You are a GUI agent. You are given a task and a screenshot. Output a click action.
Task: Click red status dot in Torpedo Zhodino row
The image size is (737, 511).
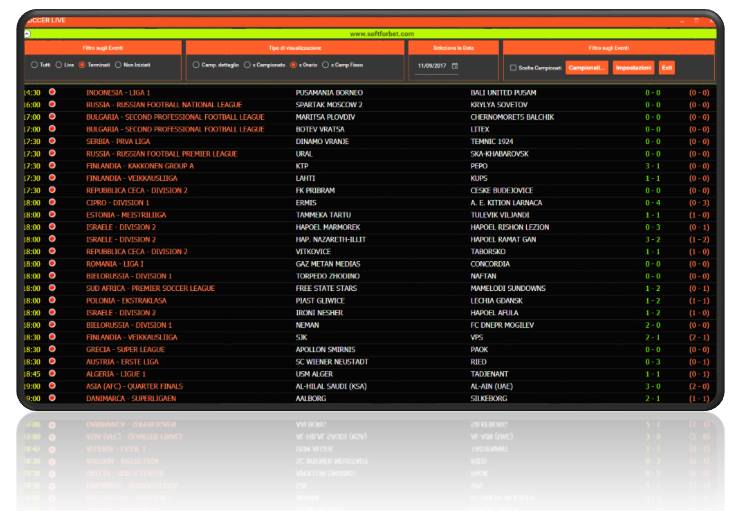coord(52,275)
